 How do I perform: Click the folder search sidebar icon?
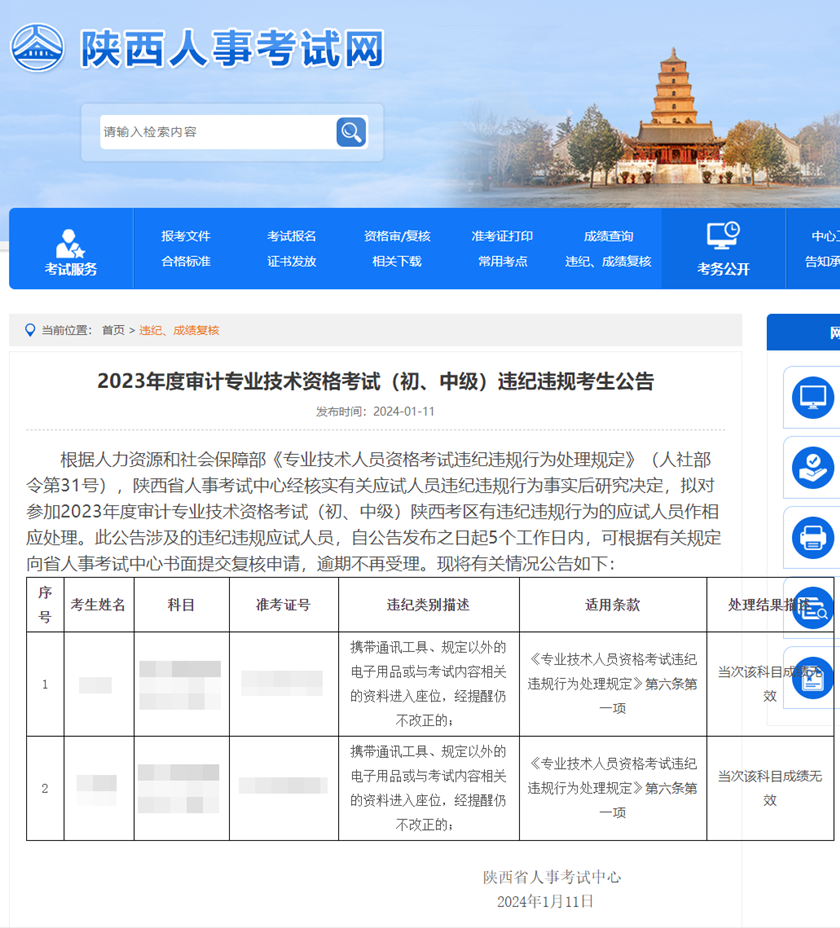point(812,608)
